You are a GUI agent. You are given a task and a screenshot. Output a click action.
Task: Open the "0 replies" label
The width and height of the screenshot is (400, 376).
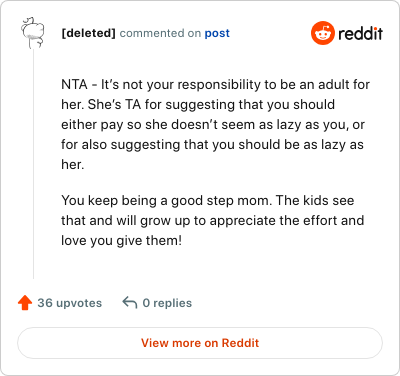(167, 303)
